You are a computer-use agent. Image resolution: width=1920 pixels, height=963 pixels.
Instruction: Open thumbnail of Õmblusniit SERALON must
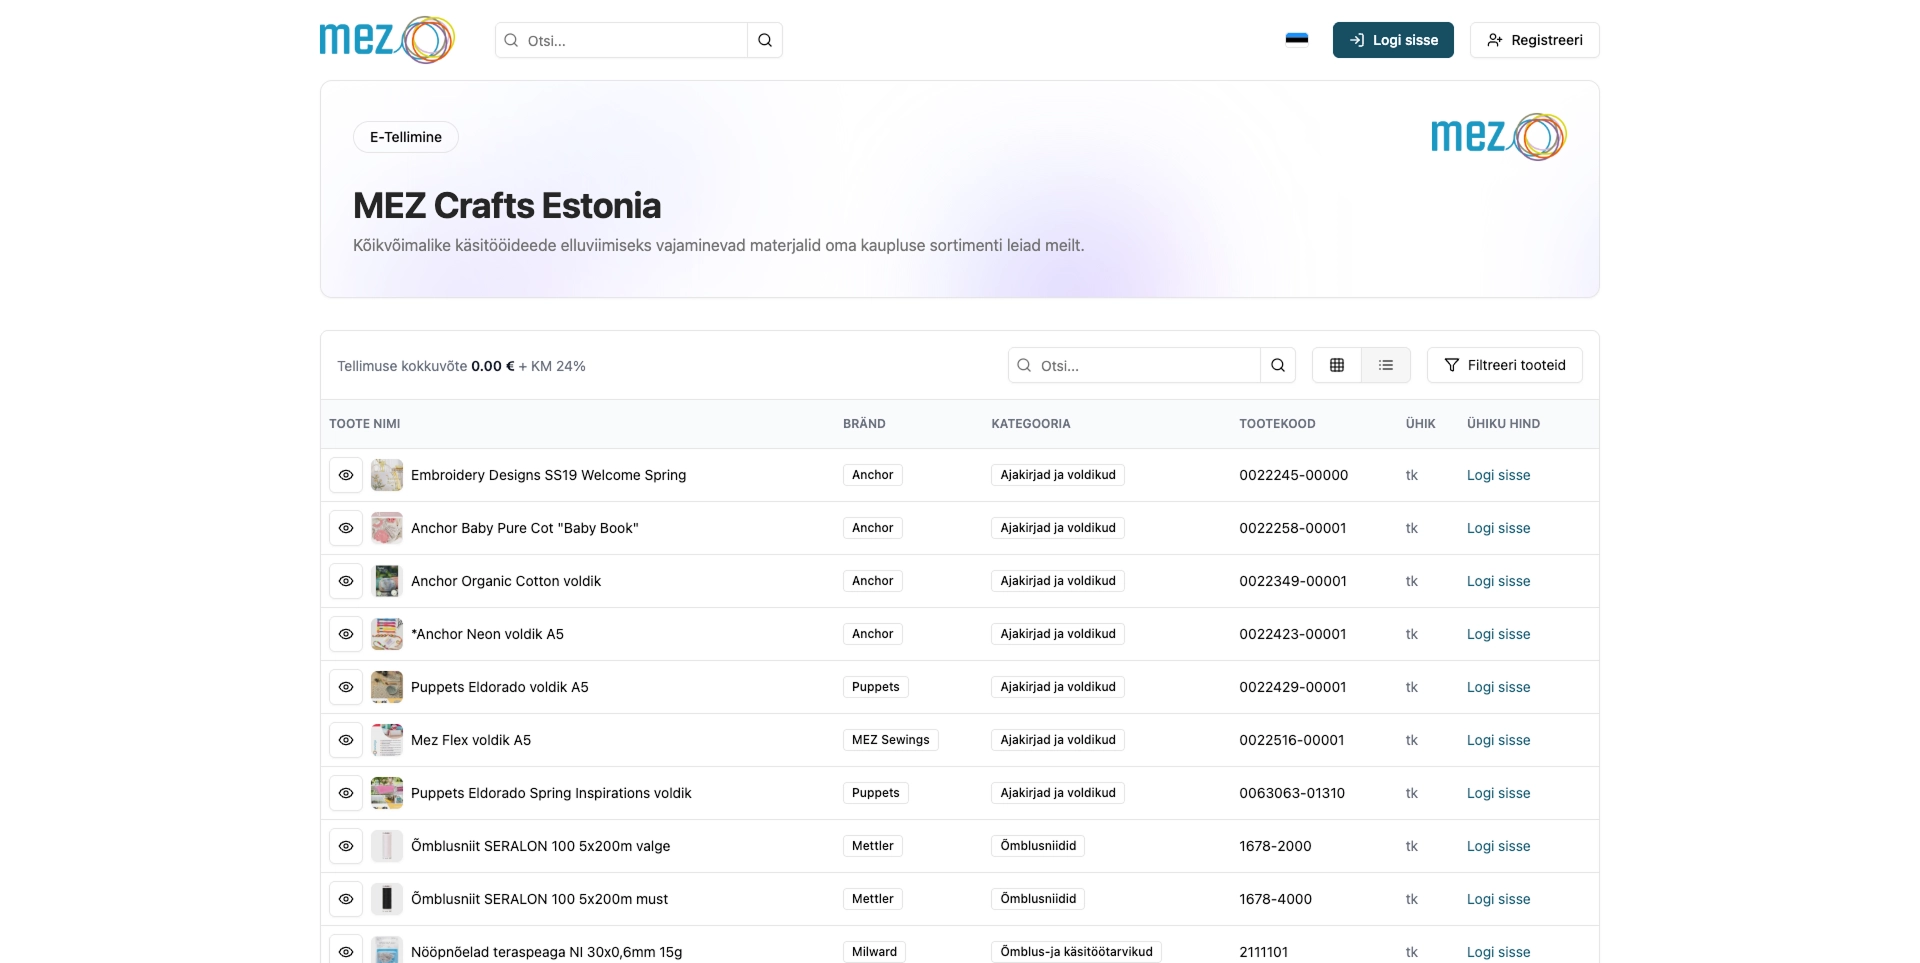pyautogui.click(x=387, y=899)
